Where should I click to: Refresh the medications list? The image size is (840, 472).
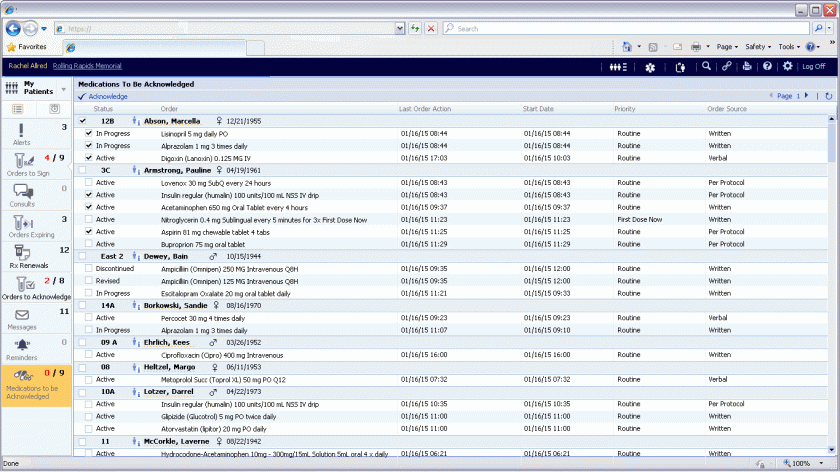[x=829, y=96]
